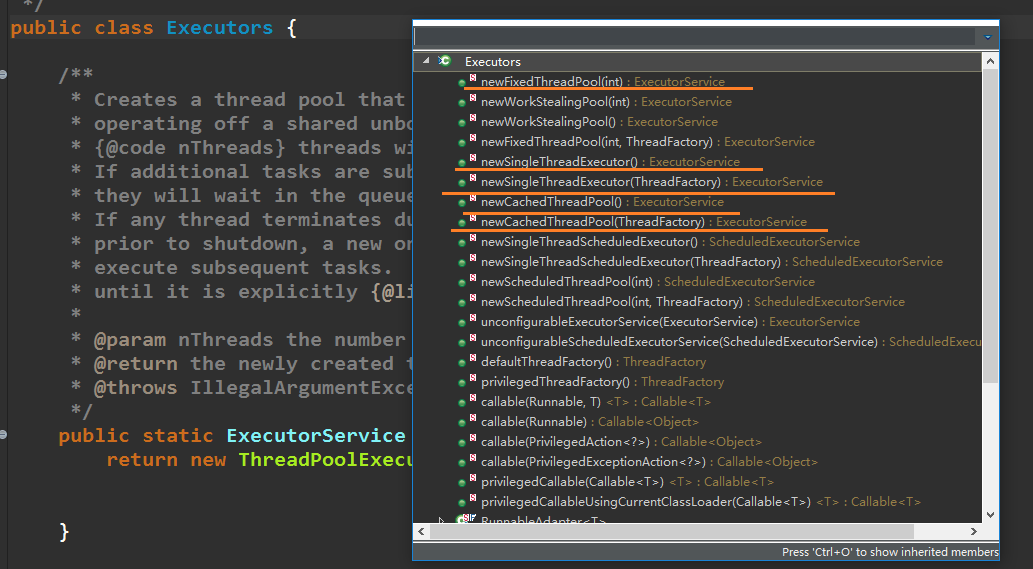This screenshot has width=1033, height=569.
Task: Select privilegedCallable(Callable<T>) entry
Action: pyautogui.click(x=627, y=482)
